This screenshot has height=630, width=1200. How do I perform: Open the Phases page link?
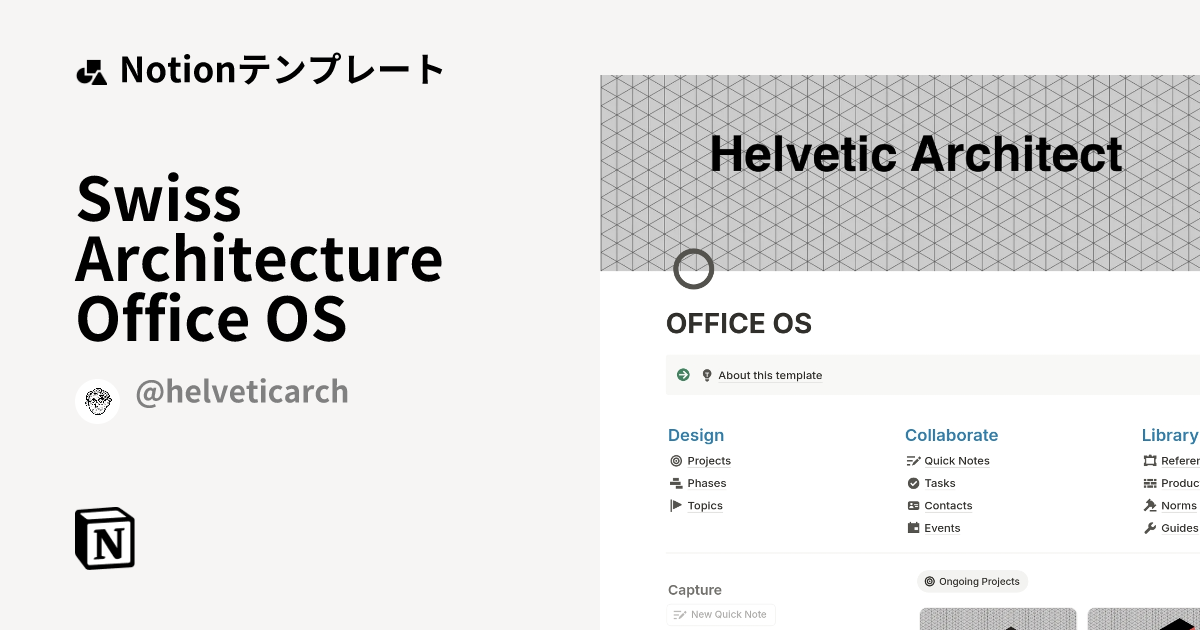(x=707, y=483)
